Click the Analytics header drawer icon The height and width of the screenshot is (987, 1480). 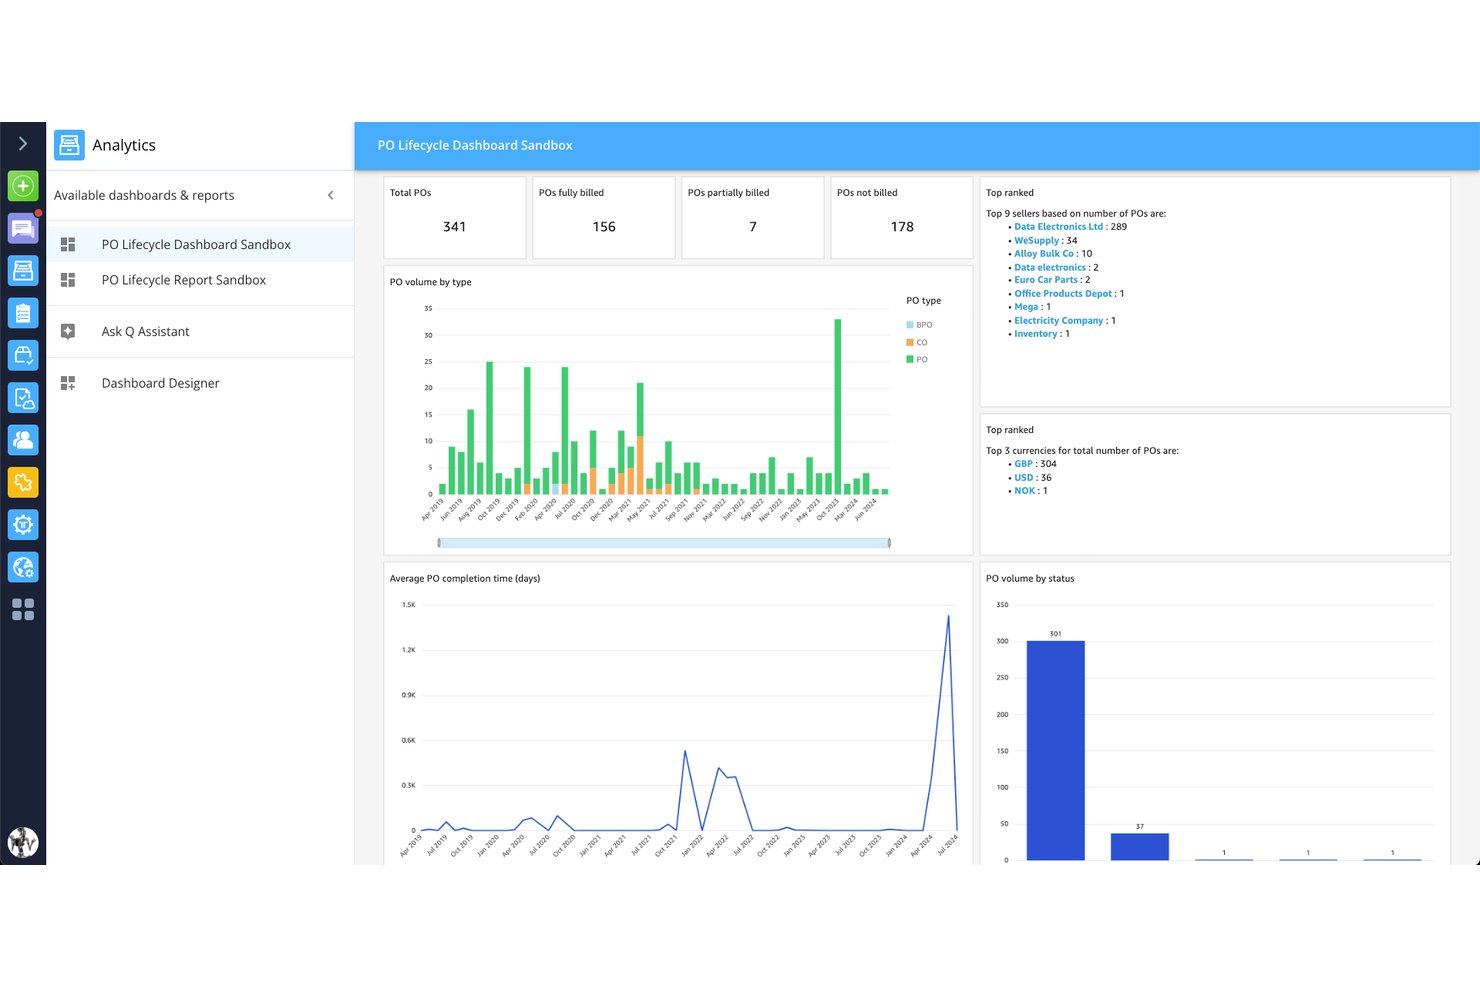[x=69, y=145]
